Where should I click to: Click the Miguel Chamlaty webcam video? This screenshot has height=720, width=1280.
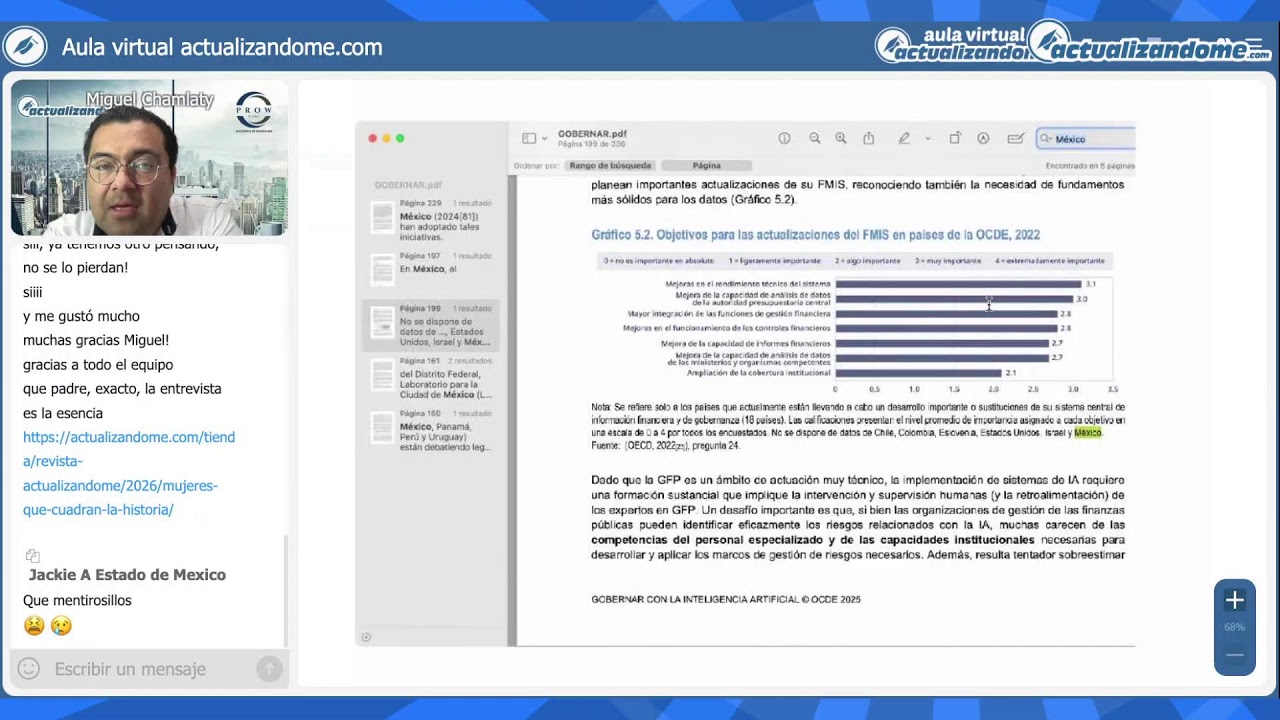tap(149, 158)
